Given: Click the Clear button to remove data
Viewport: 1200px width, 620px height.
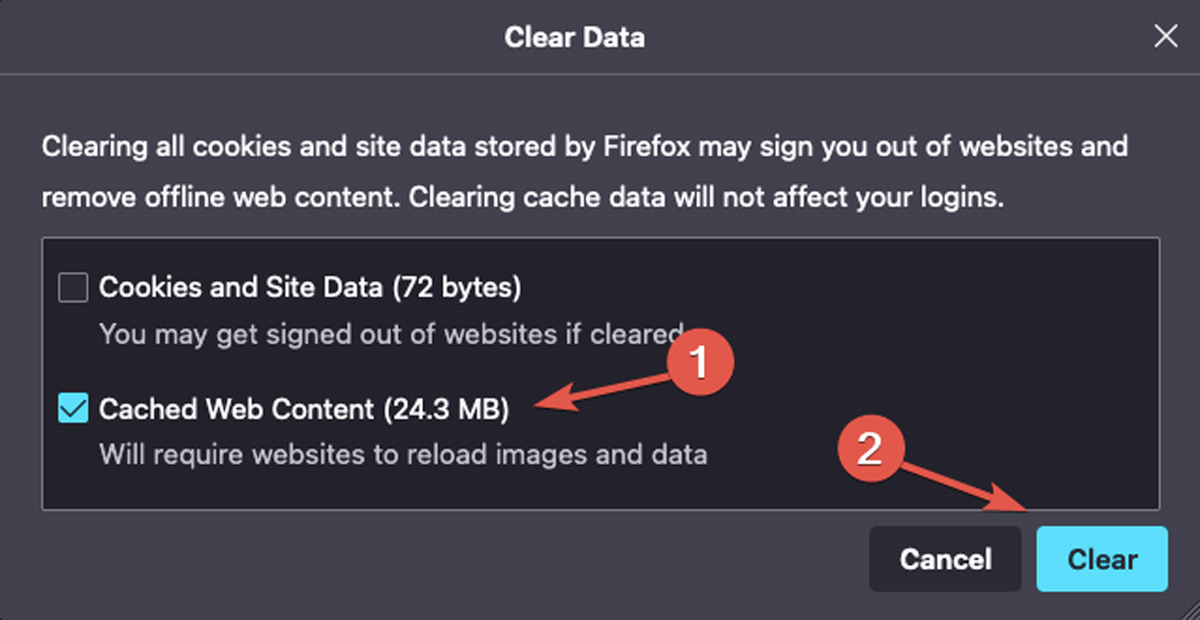Looking at the screenshot, I should (x=1102, y=559).
